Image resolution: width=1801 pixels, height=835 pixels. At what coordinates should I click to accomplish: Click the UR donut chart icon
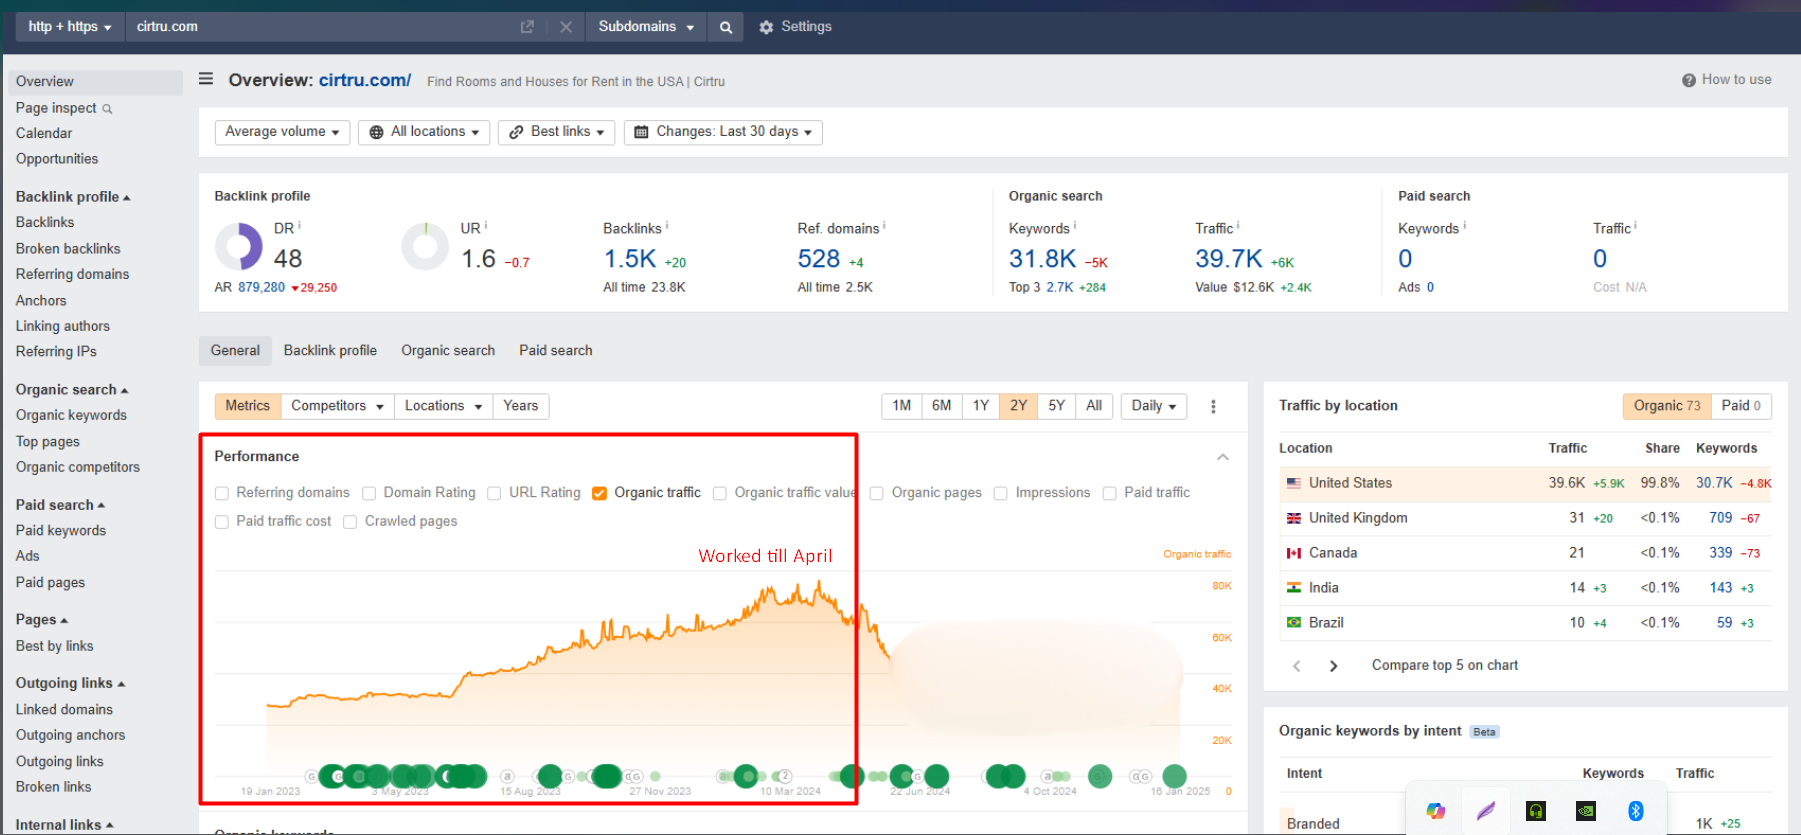pyautogui.click(x=425, y=246)
